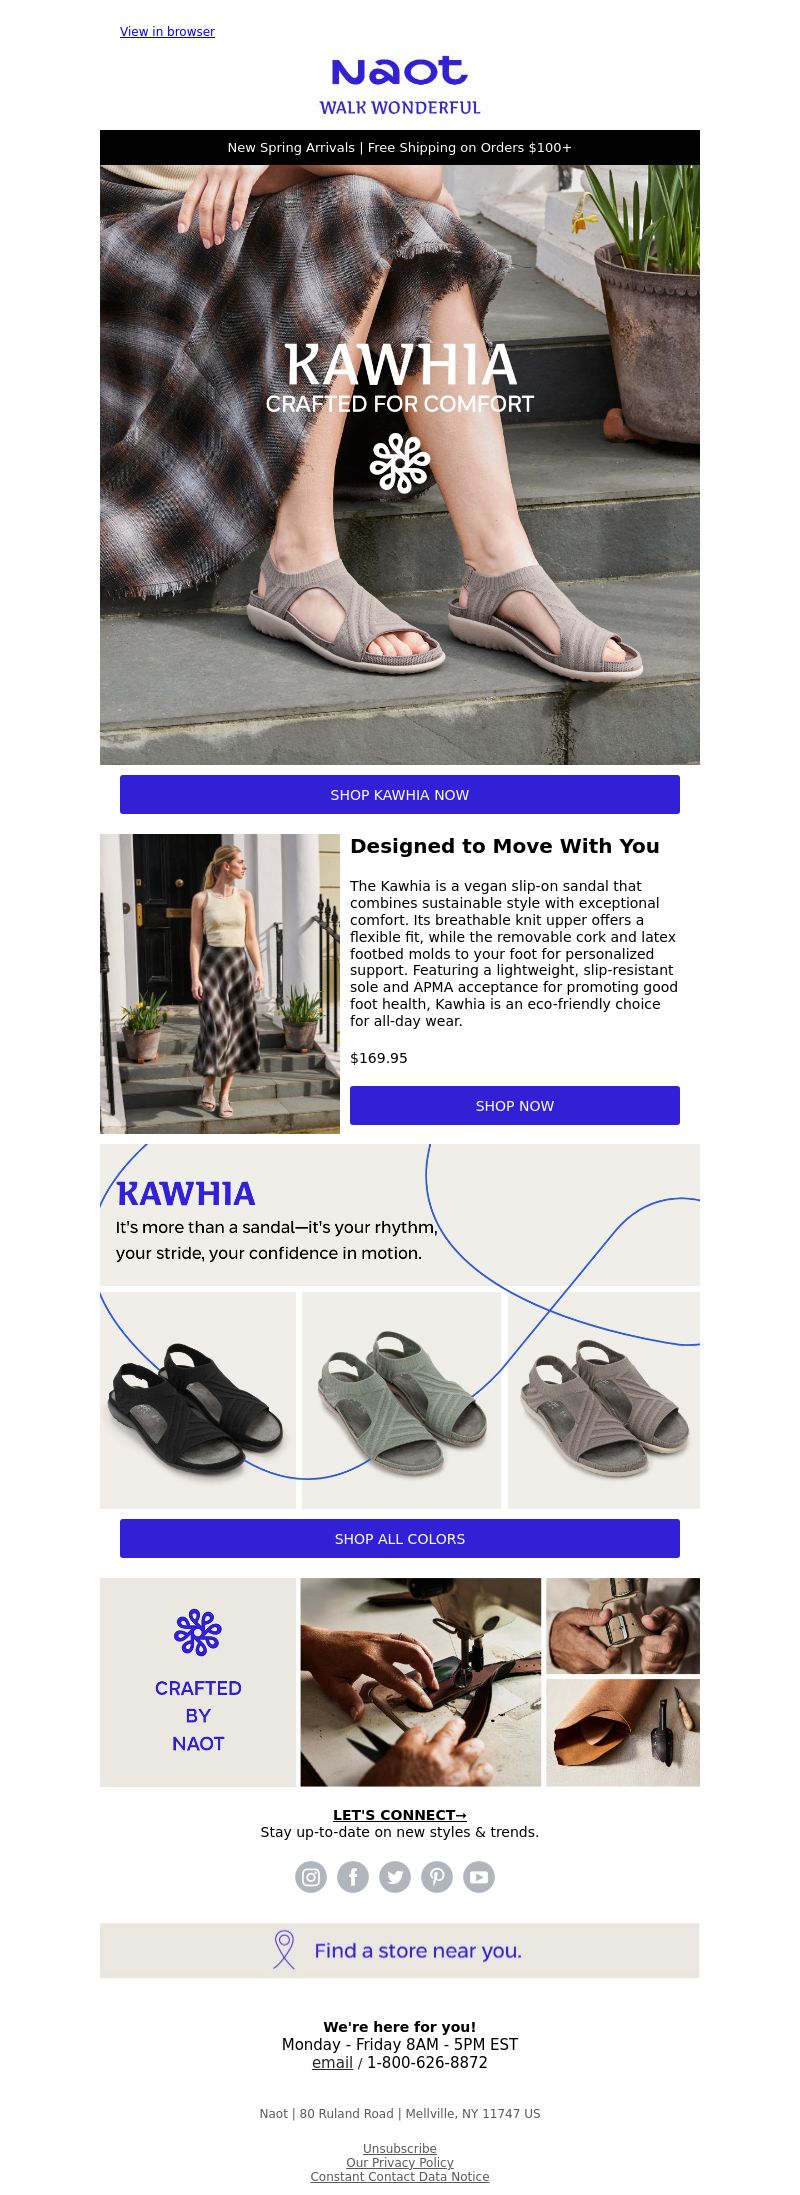Open the Twitter social icon
Screen dimensions: 800x2195
395,1877
